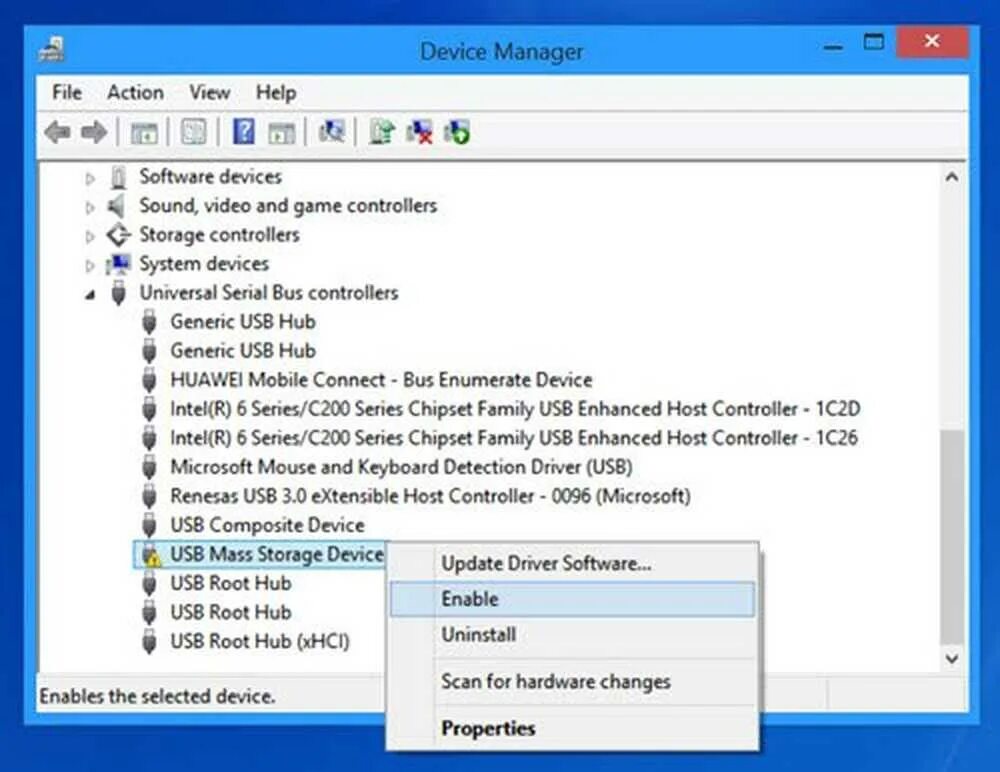The width and height of the screenshot is (1000, 772).
Task: Click the System devices computer icon
Action: click(119, 264)
